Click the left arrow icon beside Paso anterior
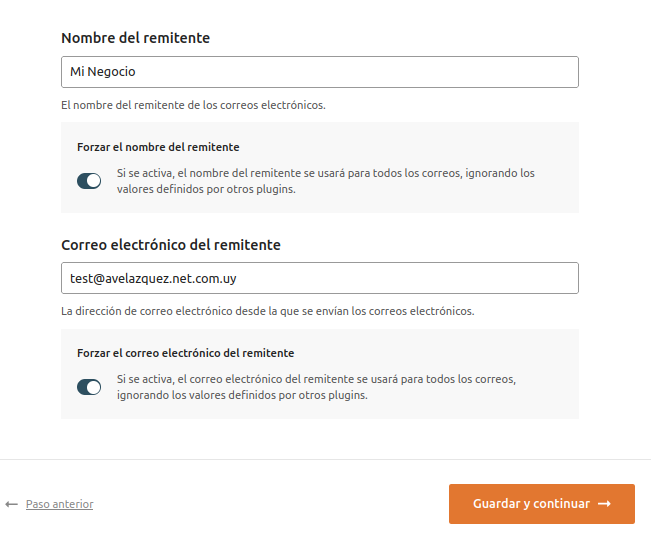Image resolution: width=651 pixels, height=541 pixels. point(12,505)
